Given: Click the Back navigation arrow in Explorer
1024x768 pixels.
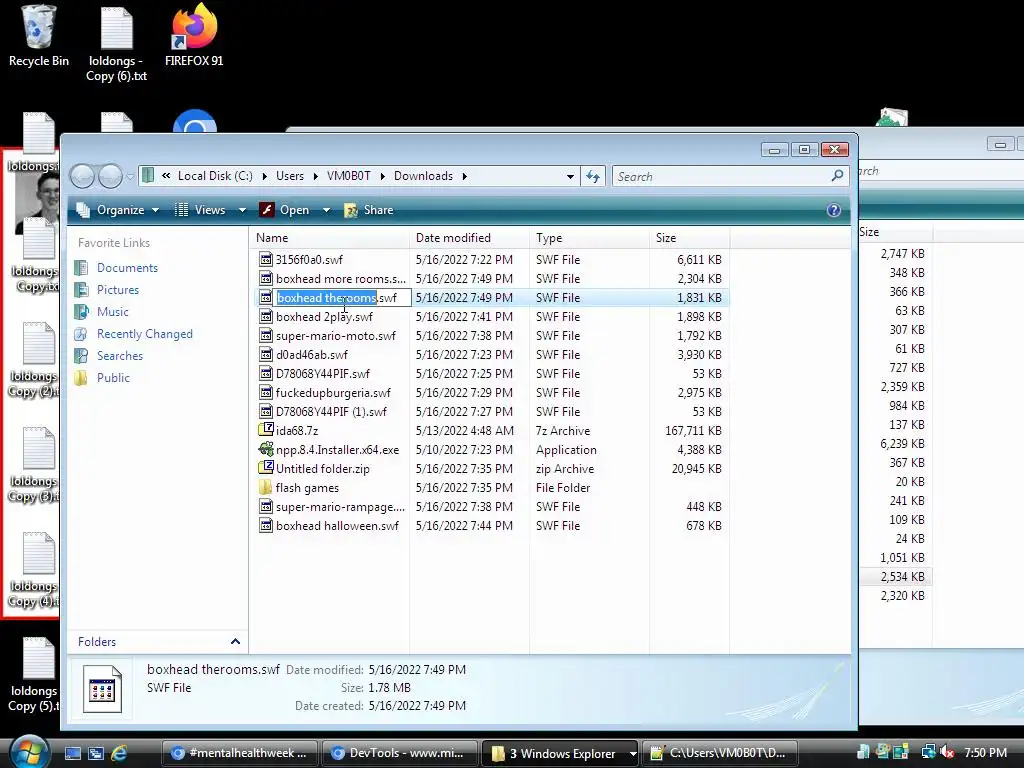Looking at the screenshot, I should coord(82,176).
